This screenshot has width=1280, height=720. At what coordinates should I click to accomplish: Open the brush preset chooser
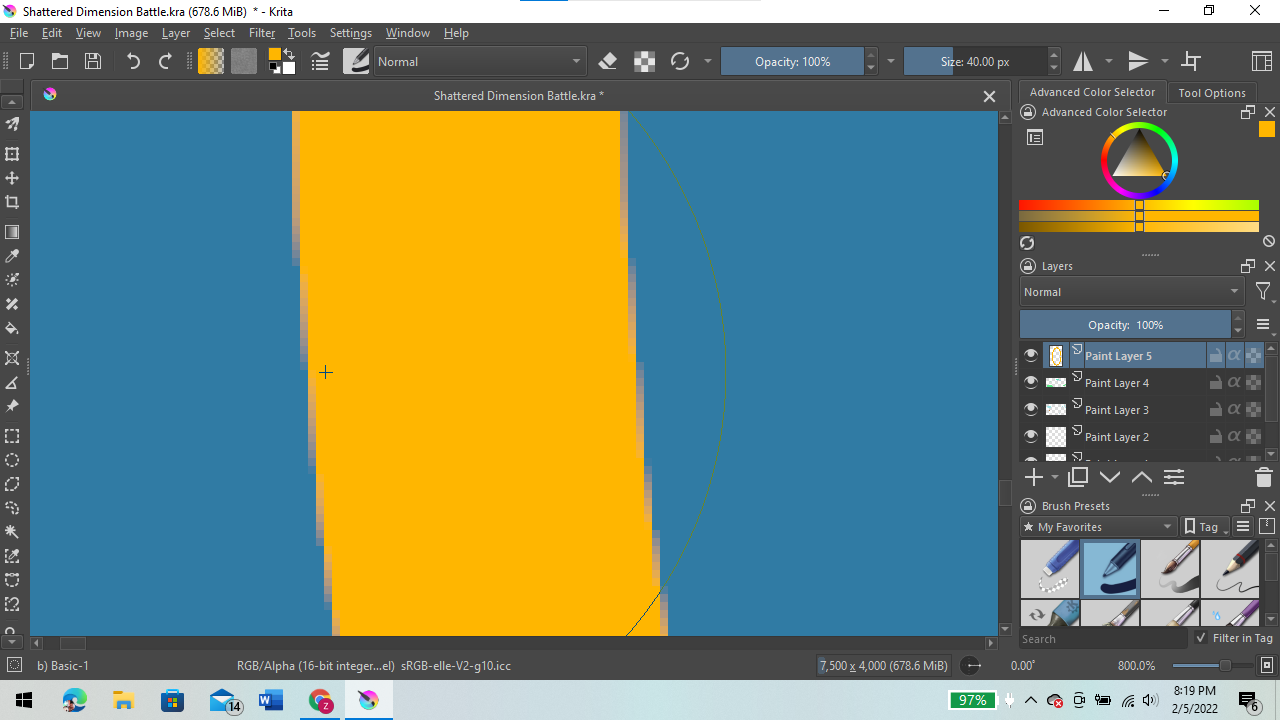pos(356,61)
